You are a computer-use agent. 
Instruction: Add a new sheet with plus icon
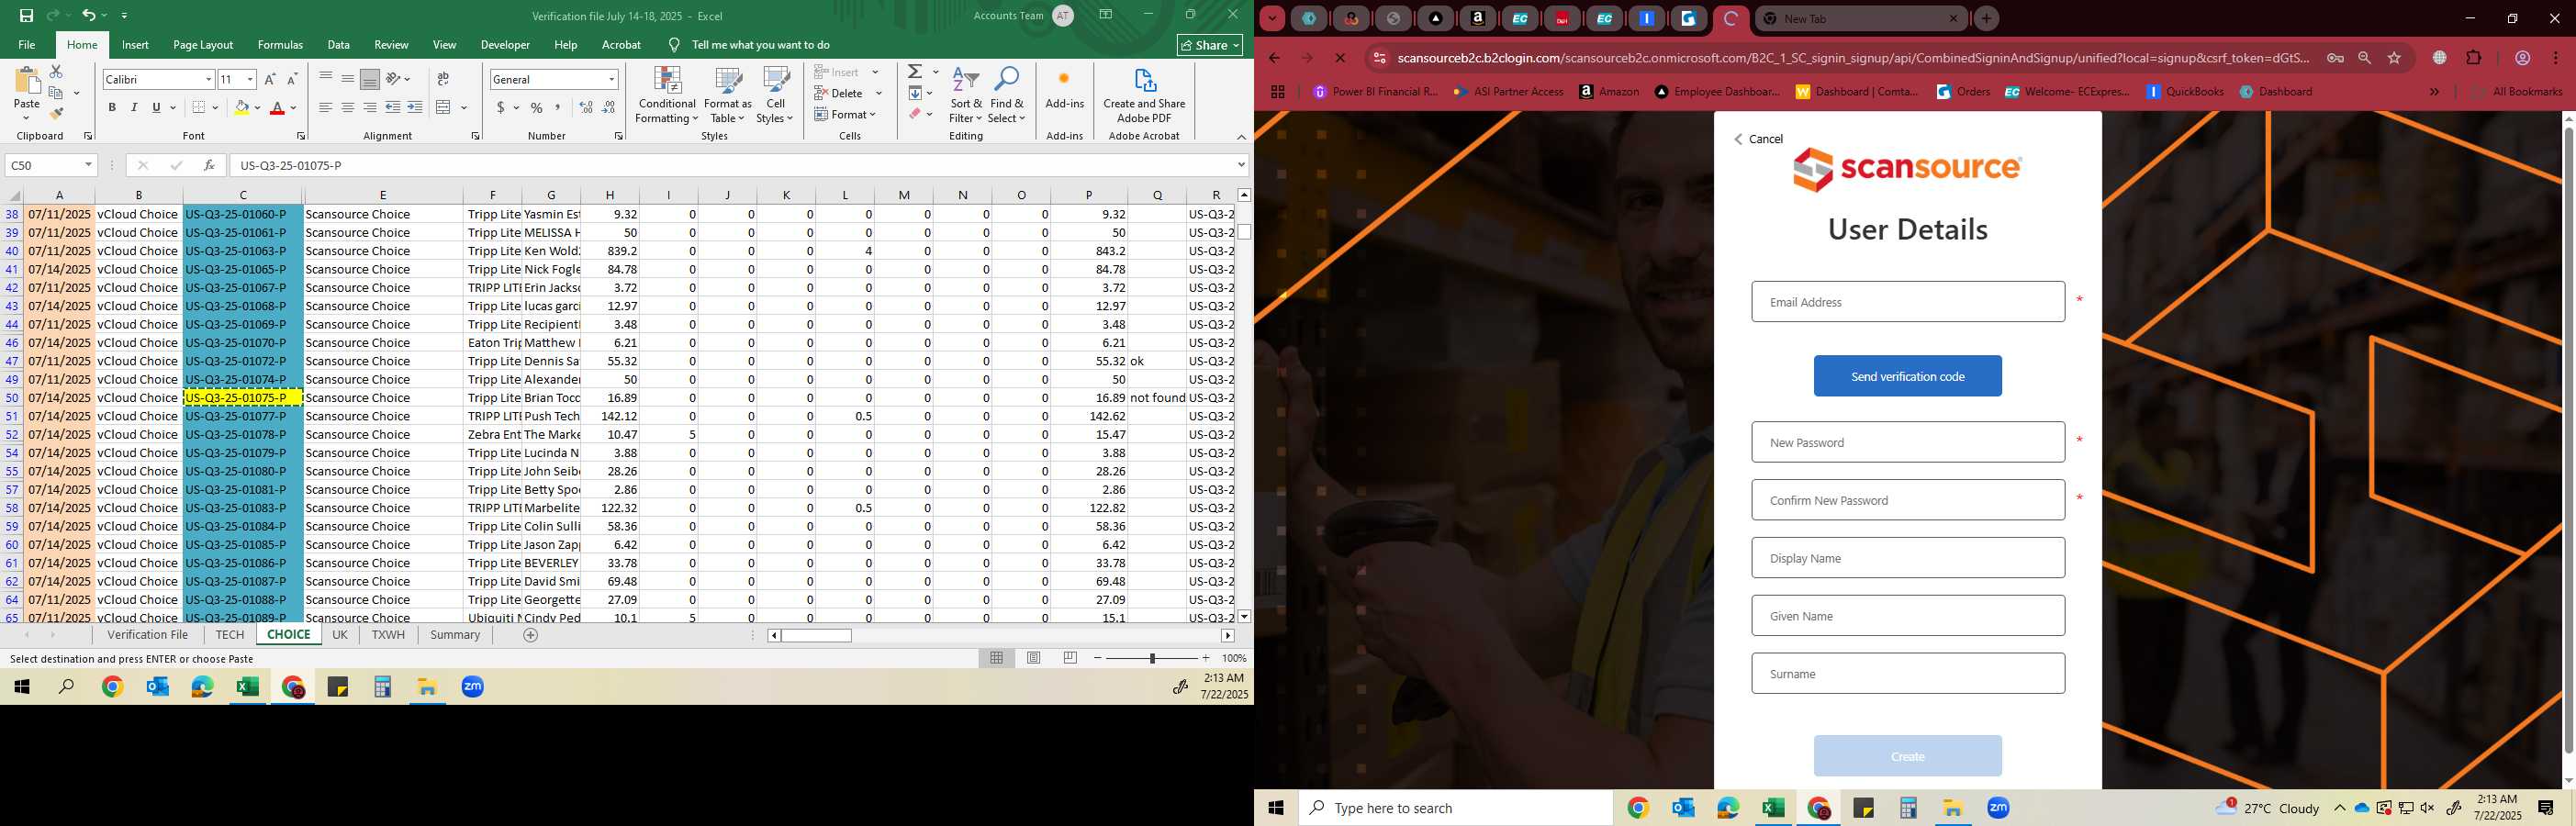click(531, 635)
